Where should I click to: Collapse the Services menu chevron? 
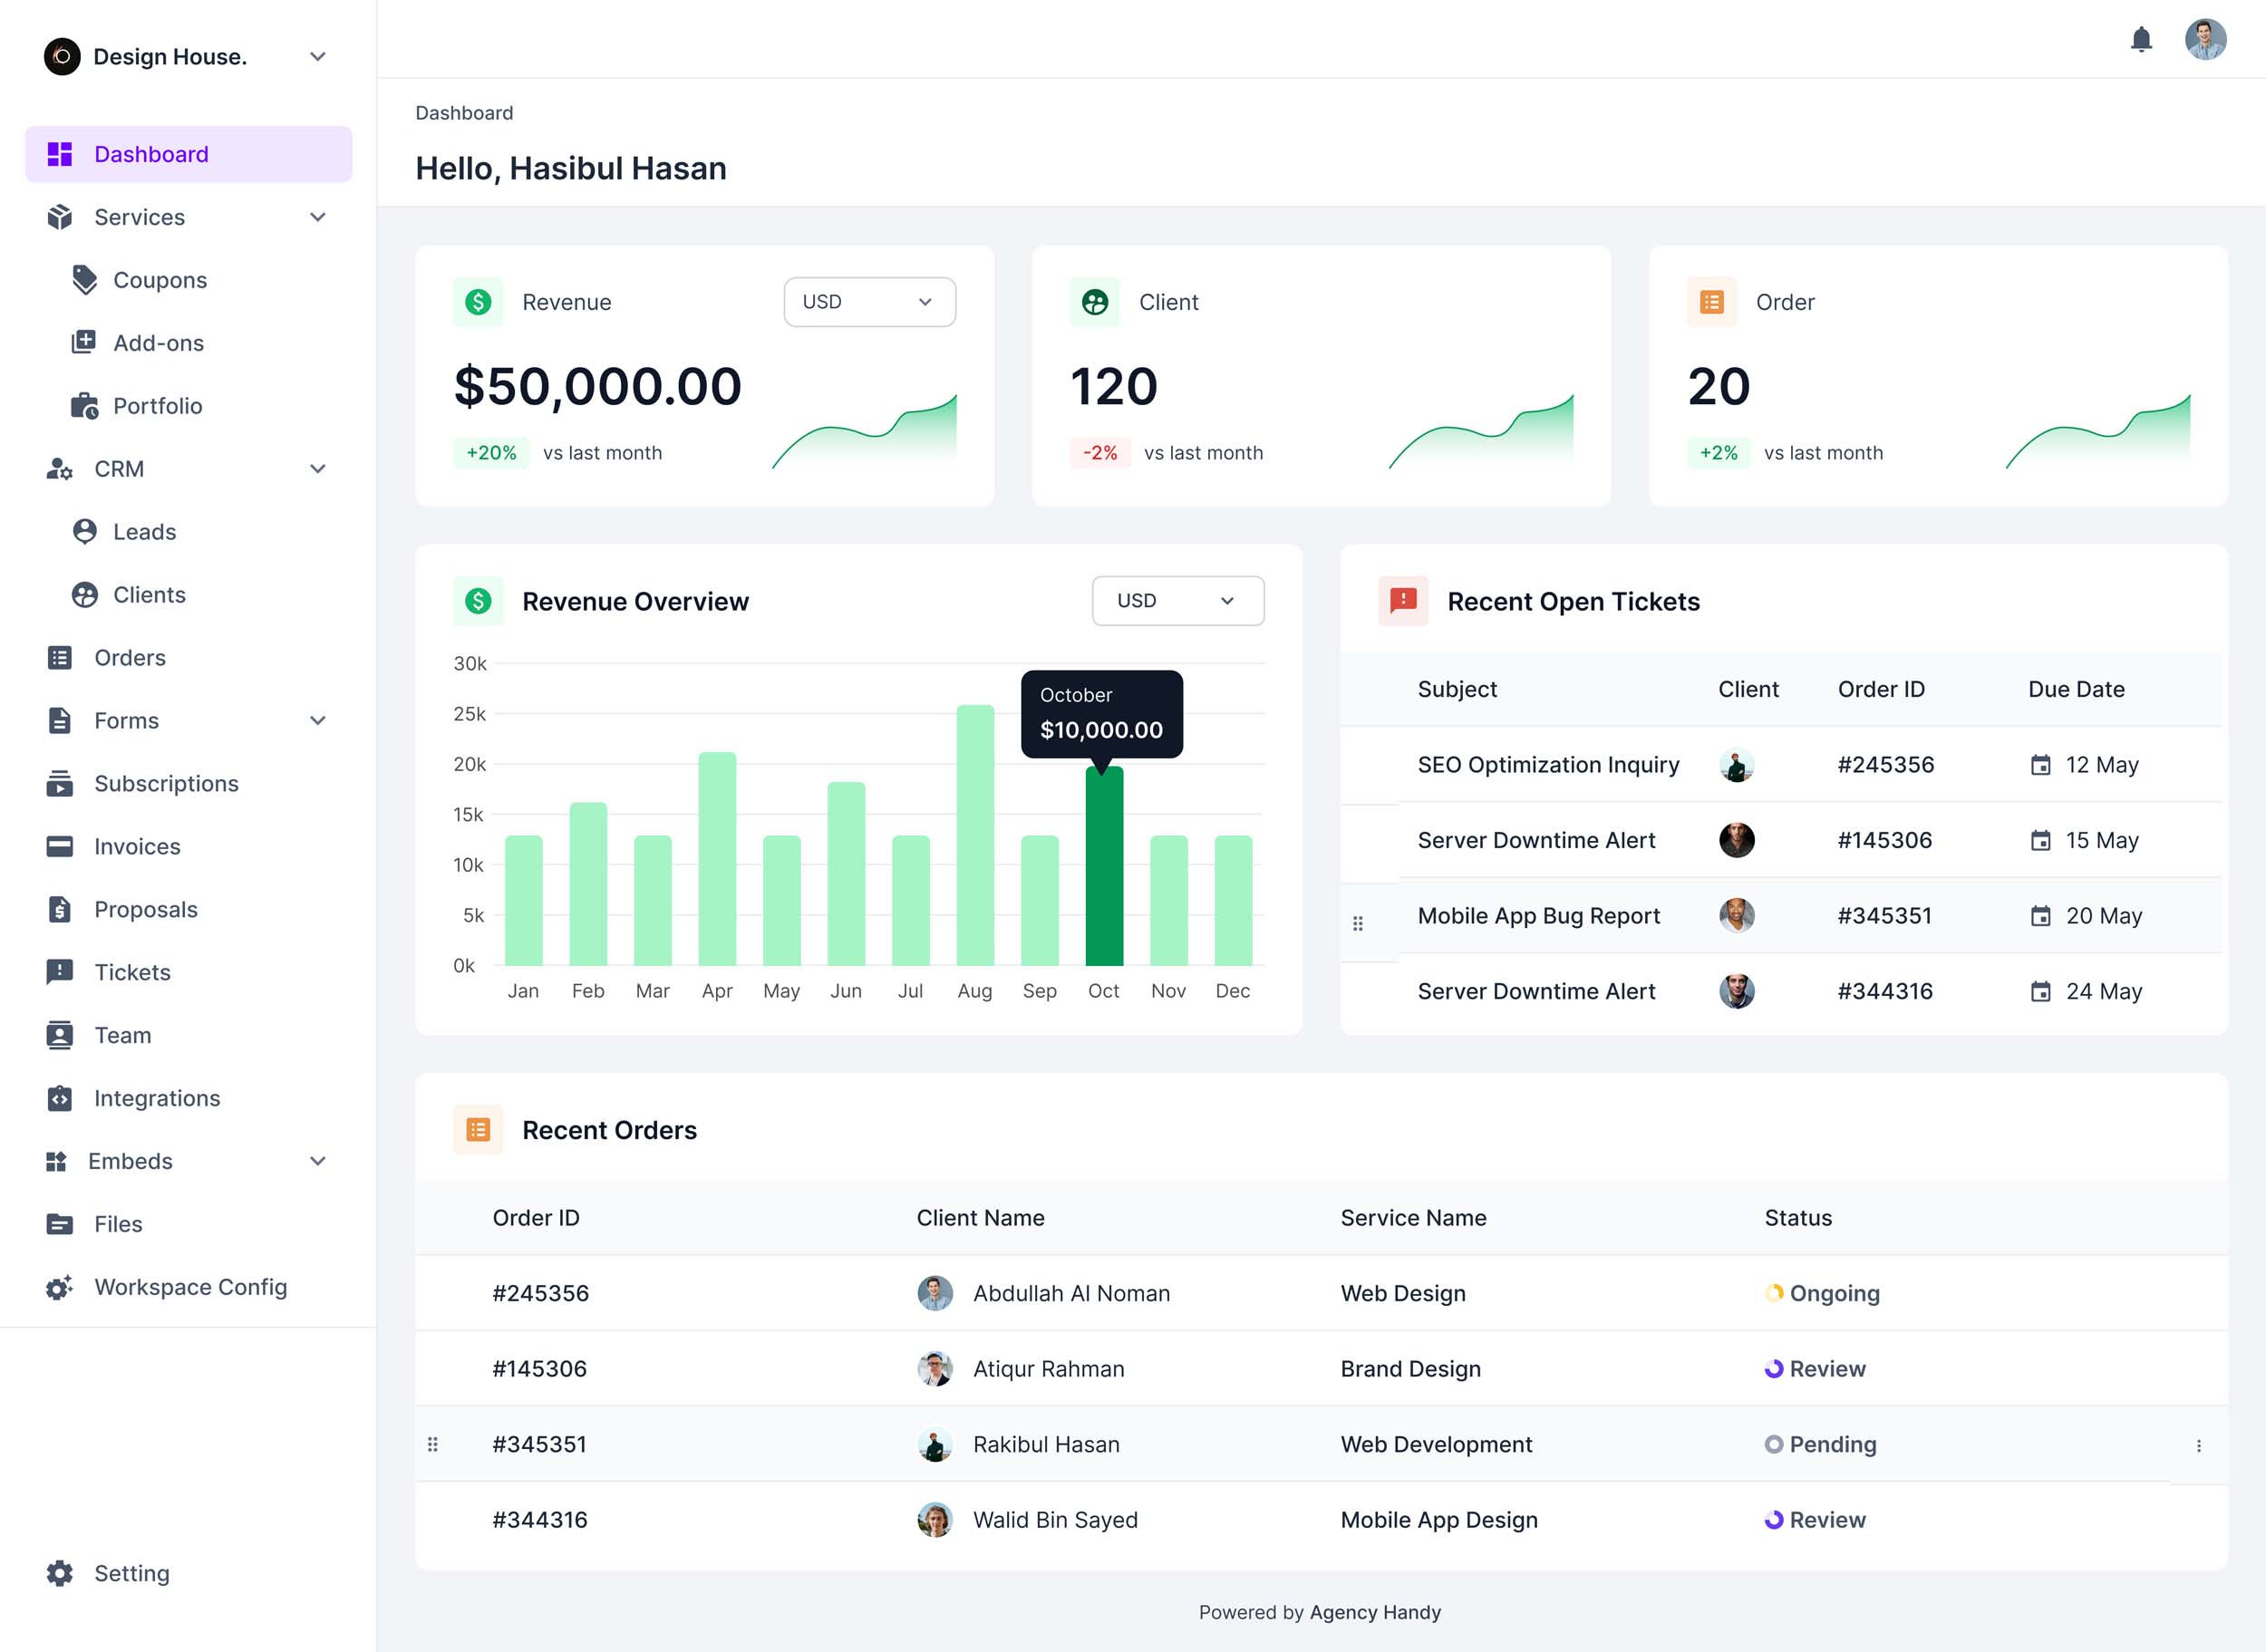[318, 217]
